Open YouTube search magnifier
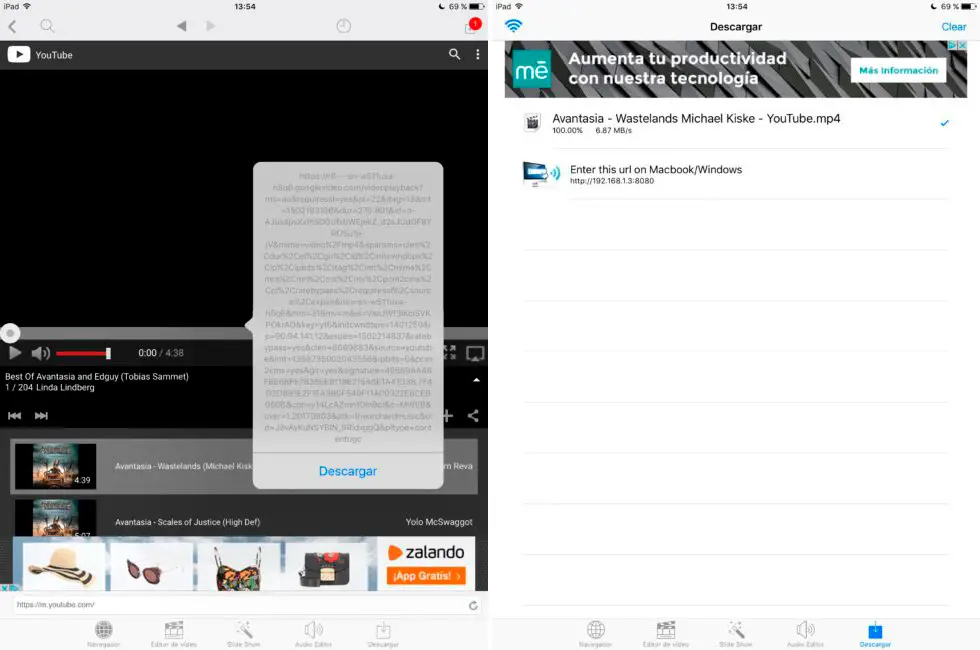The image size is (980, 650). 454,54
